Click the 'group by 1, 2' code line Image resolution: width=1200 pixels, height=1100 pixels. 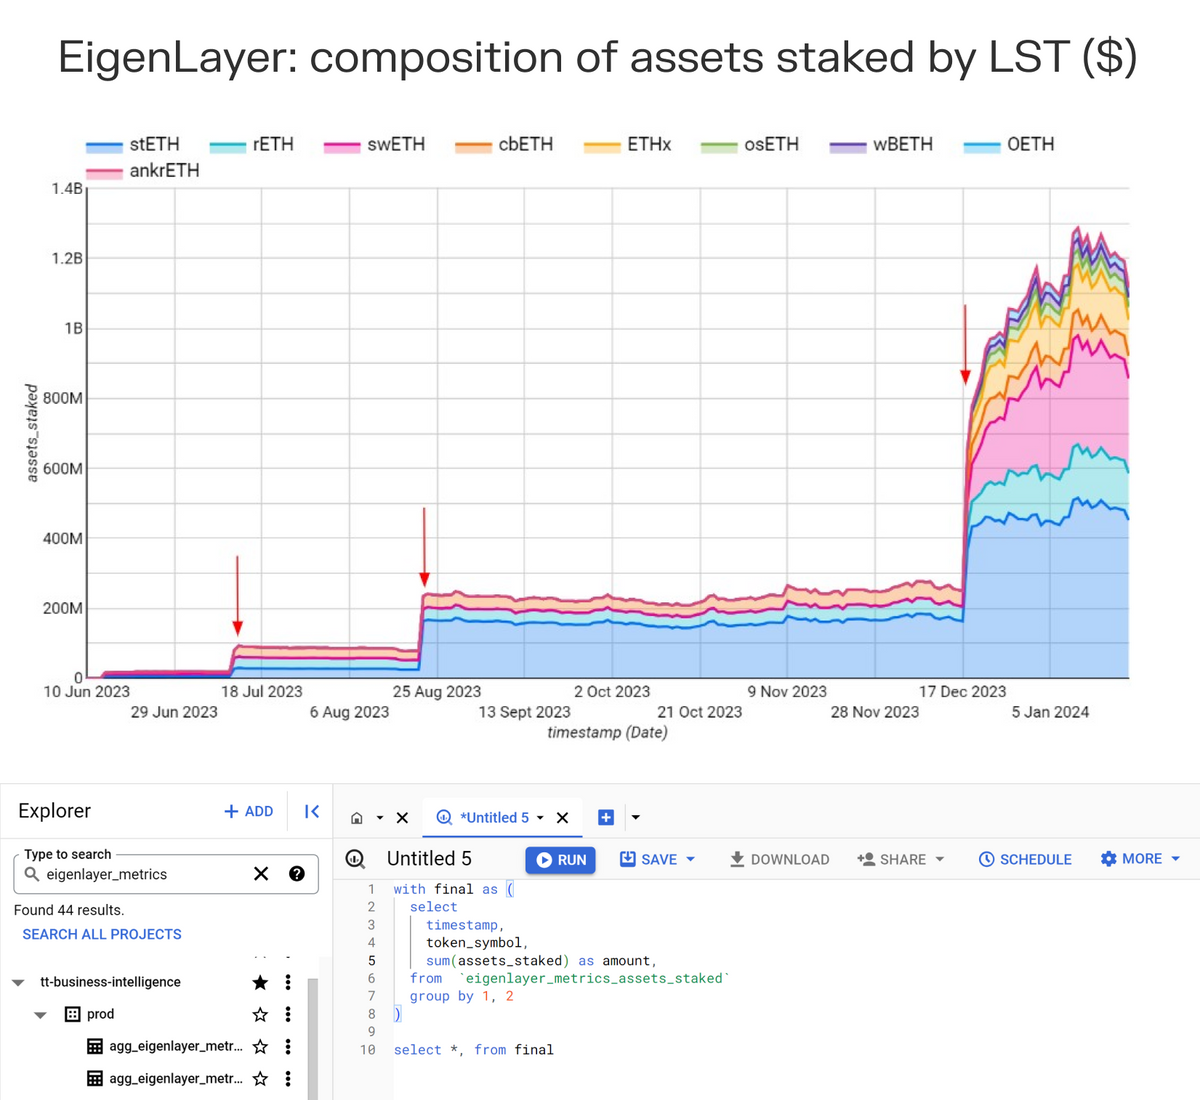tap(461, 996)
